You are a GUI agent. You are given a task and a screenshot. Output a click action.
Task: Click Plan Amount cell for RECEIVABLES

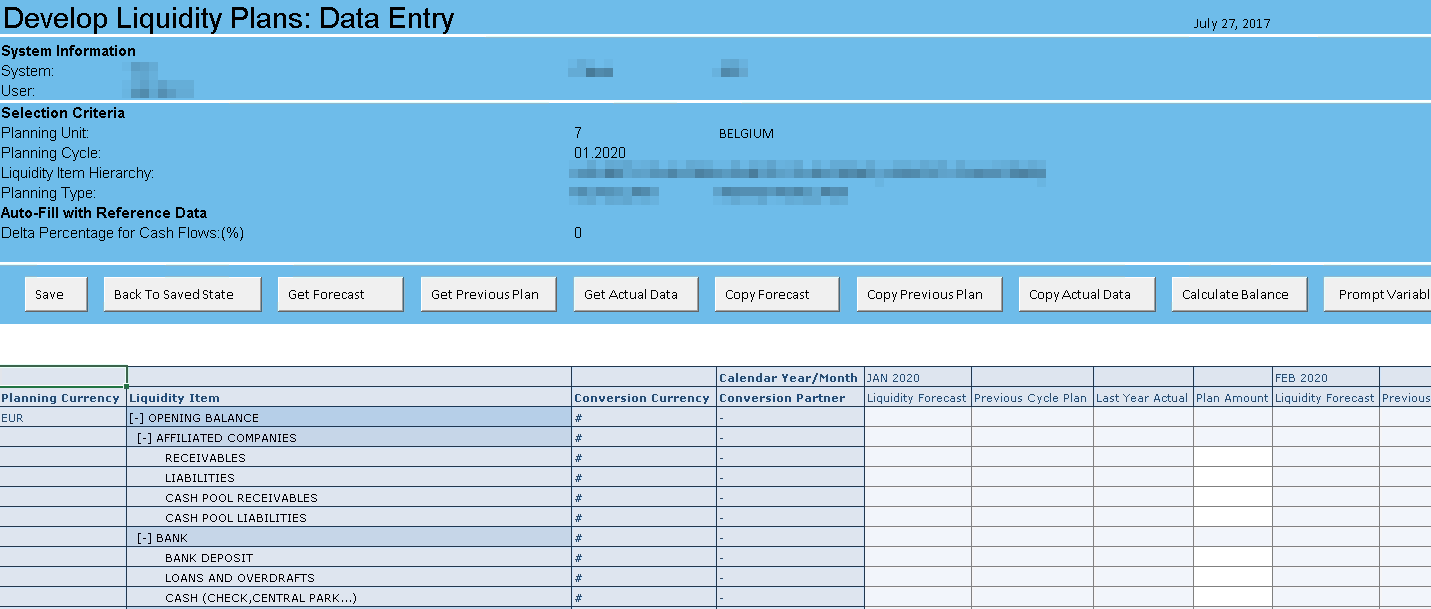point(1232,458)
